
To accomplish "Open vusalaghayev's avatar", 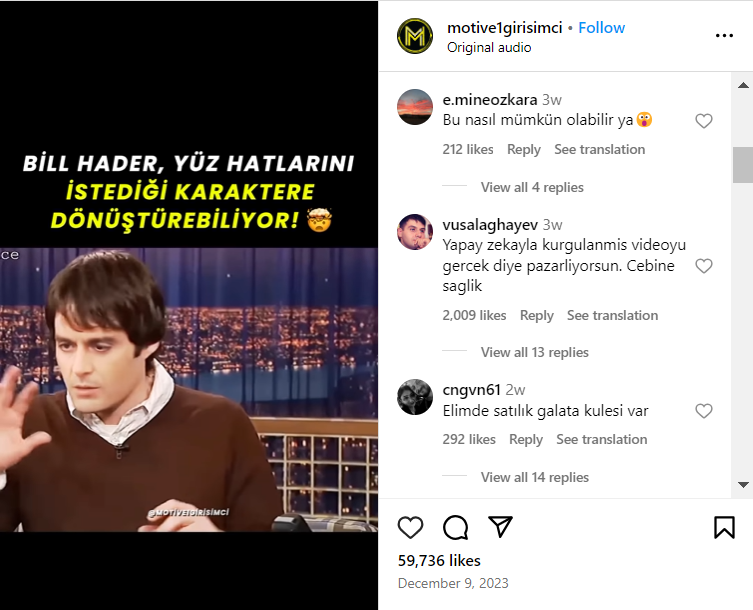I will [415, 232].
